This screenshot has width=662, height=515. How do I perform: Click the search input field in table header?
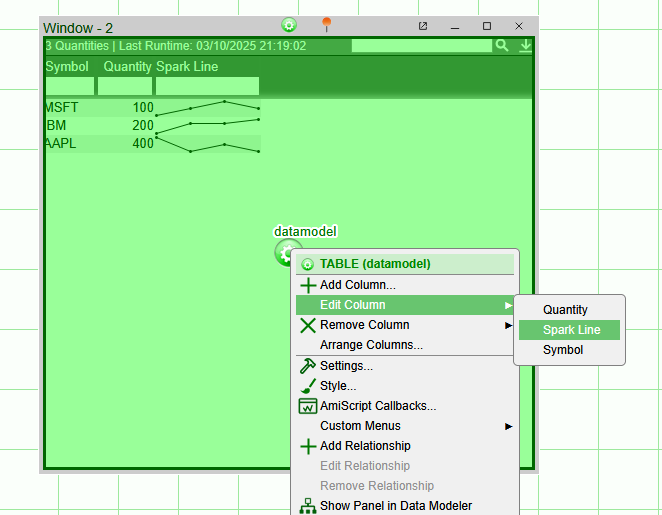[x=422, y=46]
